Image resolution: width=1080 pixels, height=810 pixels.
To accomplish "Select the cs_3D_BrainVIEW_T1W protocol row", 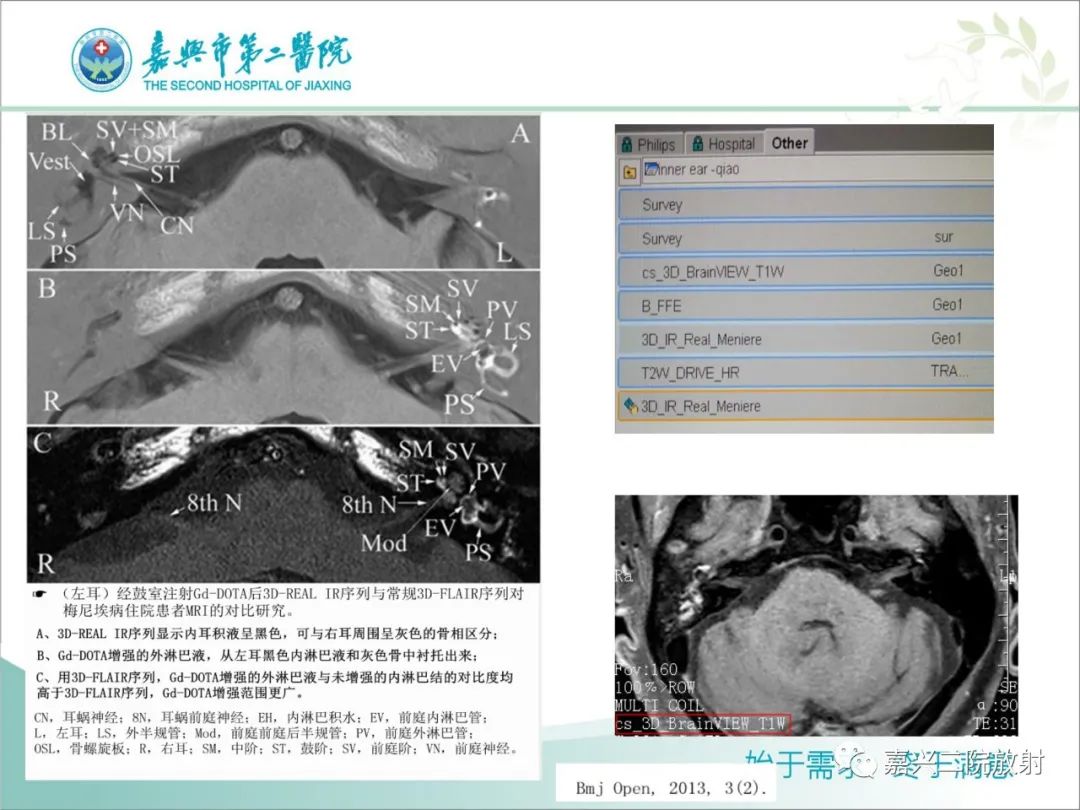I will pyautogui.click(x=805, y=272).
